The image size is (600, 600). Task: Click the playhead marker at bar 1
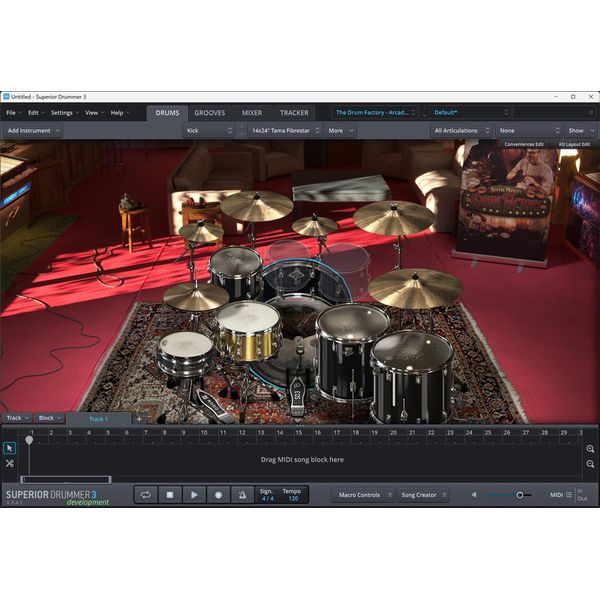pos(29,440)
